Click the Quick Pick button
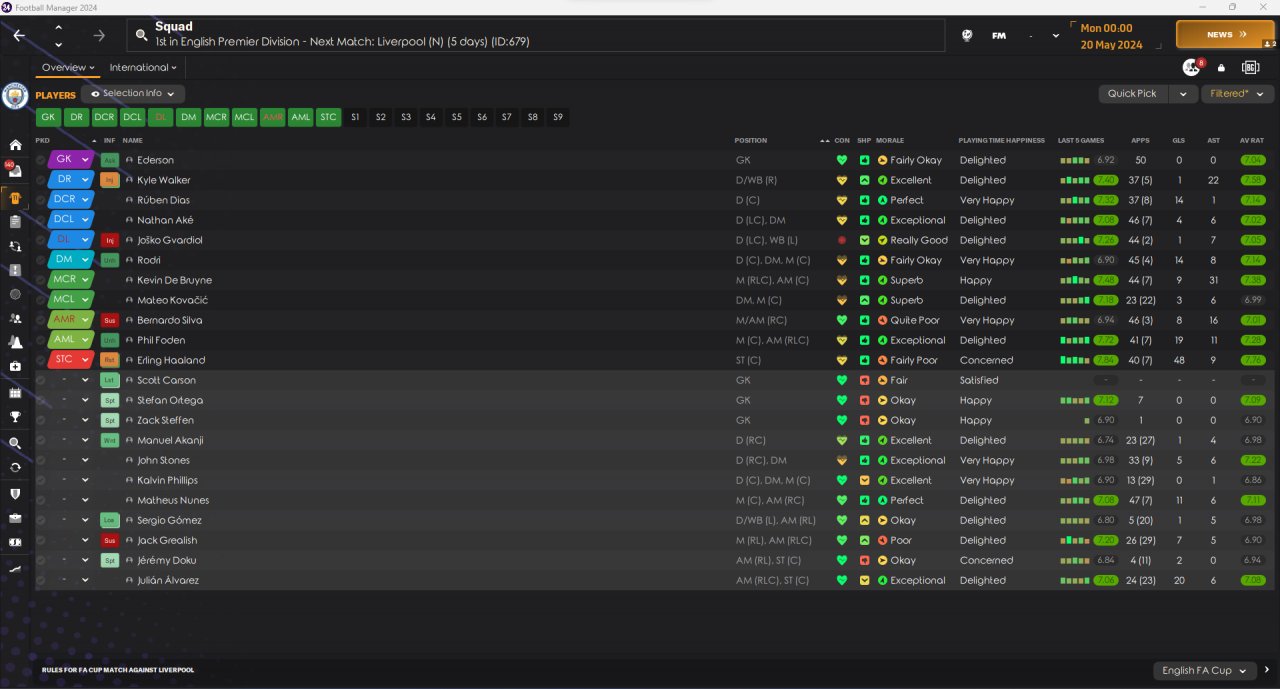Screen dimensions: 1280x689 tap(1132, 93)
